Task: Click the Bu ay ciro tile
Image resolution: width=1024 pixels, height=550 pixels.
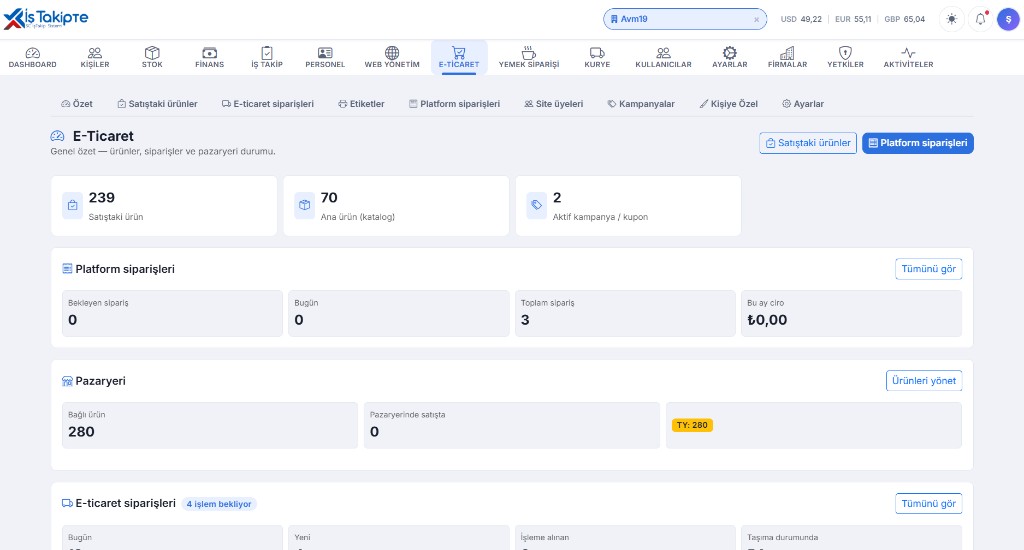Action: click(851, 314)
